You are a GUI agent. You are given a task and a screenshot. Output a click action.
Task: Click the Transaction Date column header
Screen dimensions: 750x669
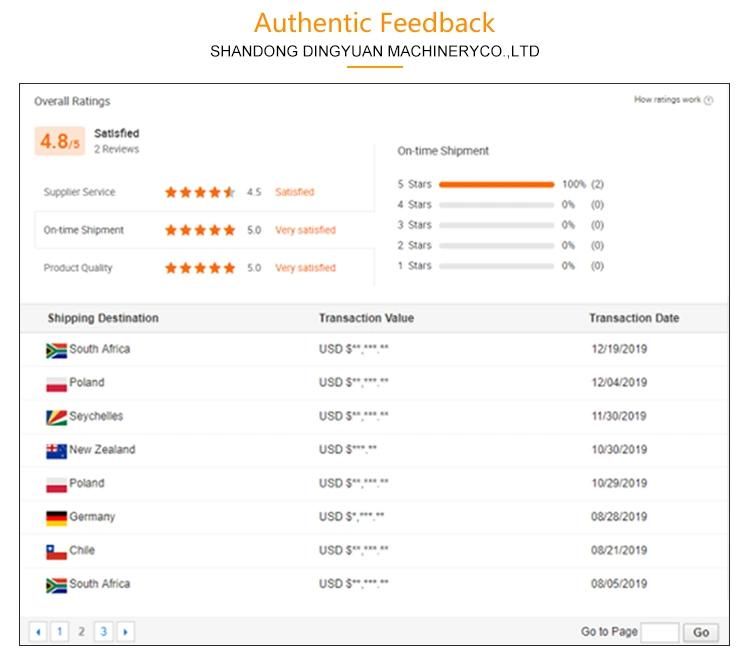click(x=634, y=318)
